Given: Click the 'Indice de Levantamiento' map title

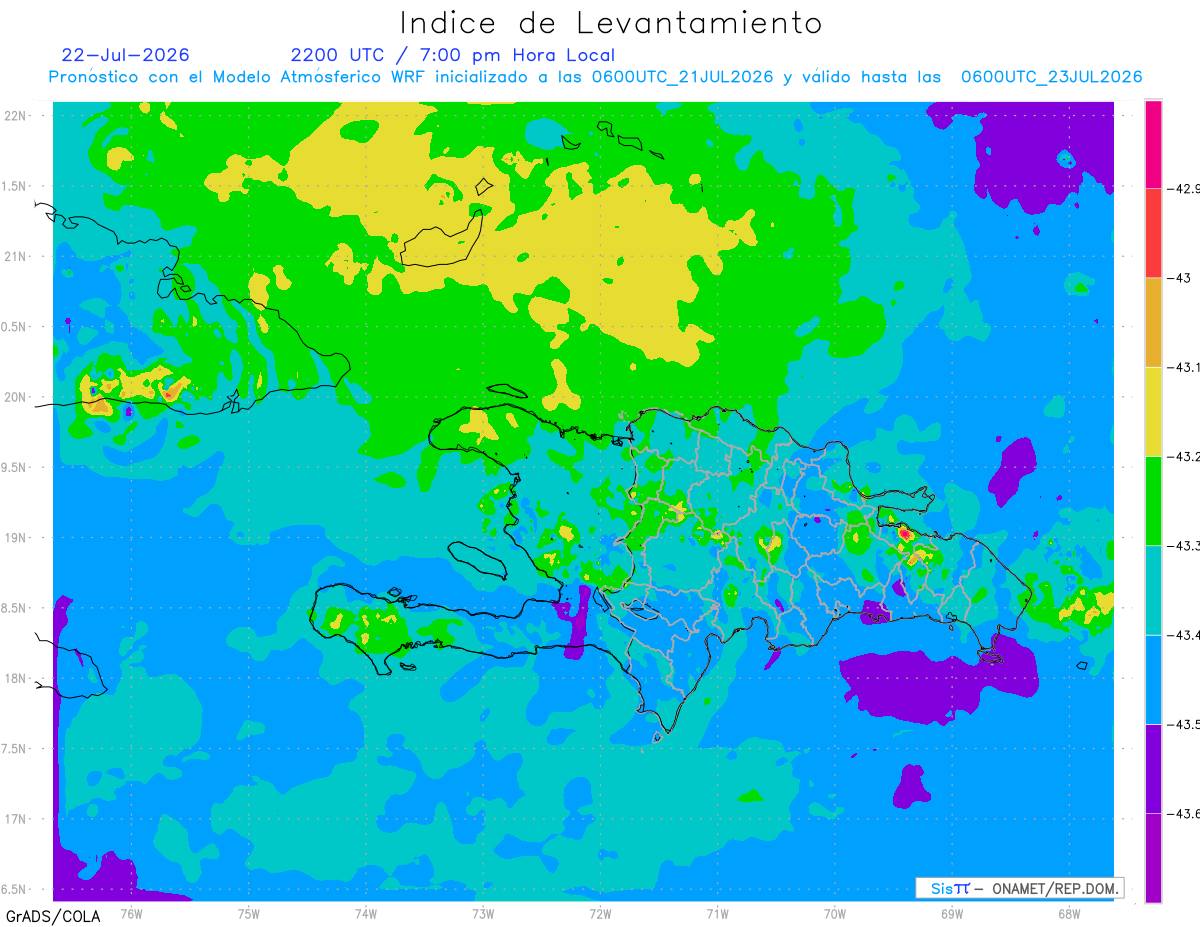Looking at the screenshot, I should [611, 23].
